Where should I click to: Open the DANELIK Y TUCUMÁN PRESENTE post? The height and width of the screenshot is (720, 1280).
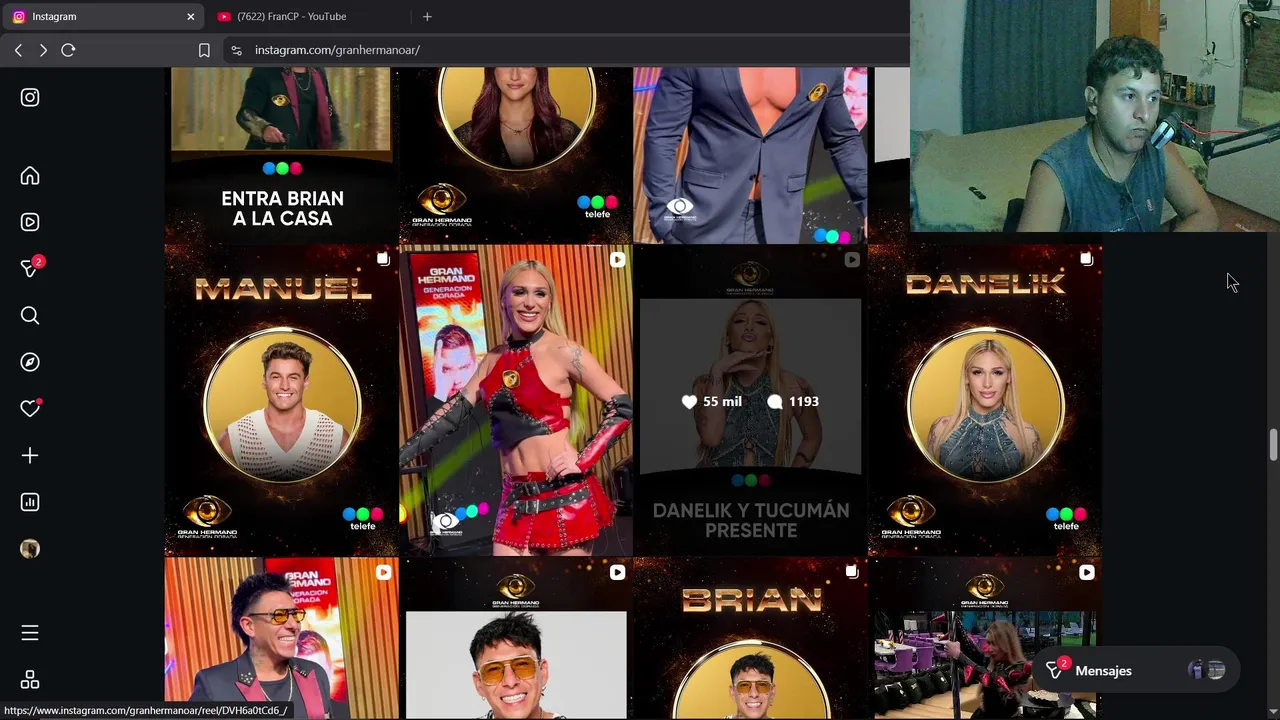pos(750,400)
